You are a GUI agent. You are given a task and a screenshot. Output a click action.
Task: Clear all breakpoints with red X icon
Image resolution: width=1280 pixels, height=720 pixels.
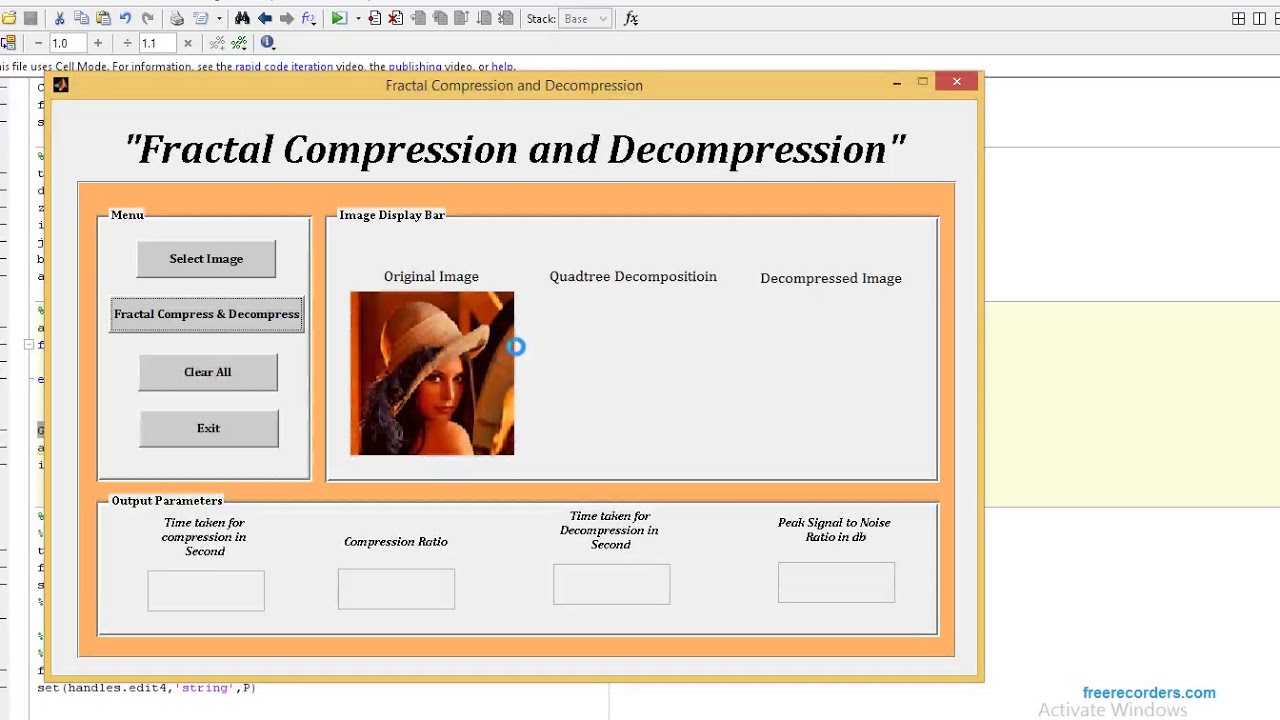[x=396, y=18]
